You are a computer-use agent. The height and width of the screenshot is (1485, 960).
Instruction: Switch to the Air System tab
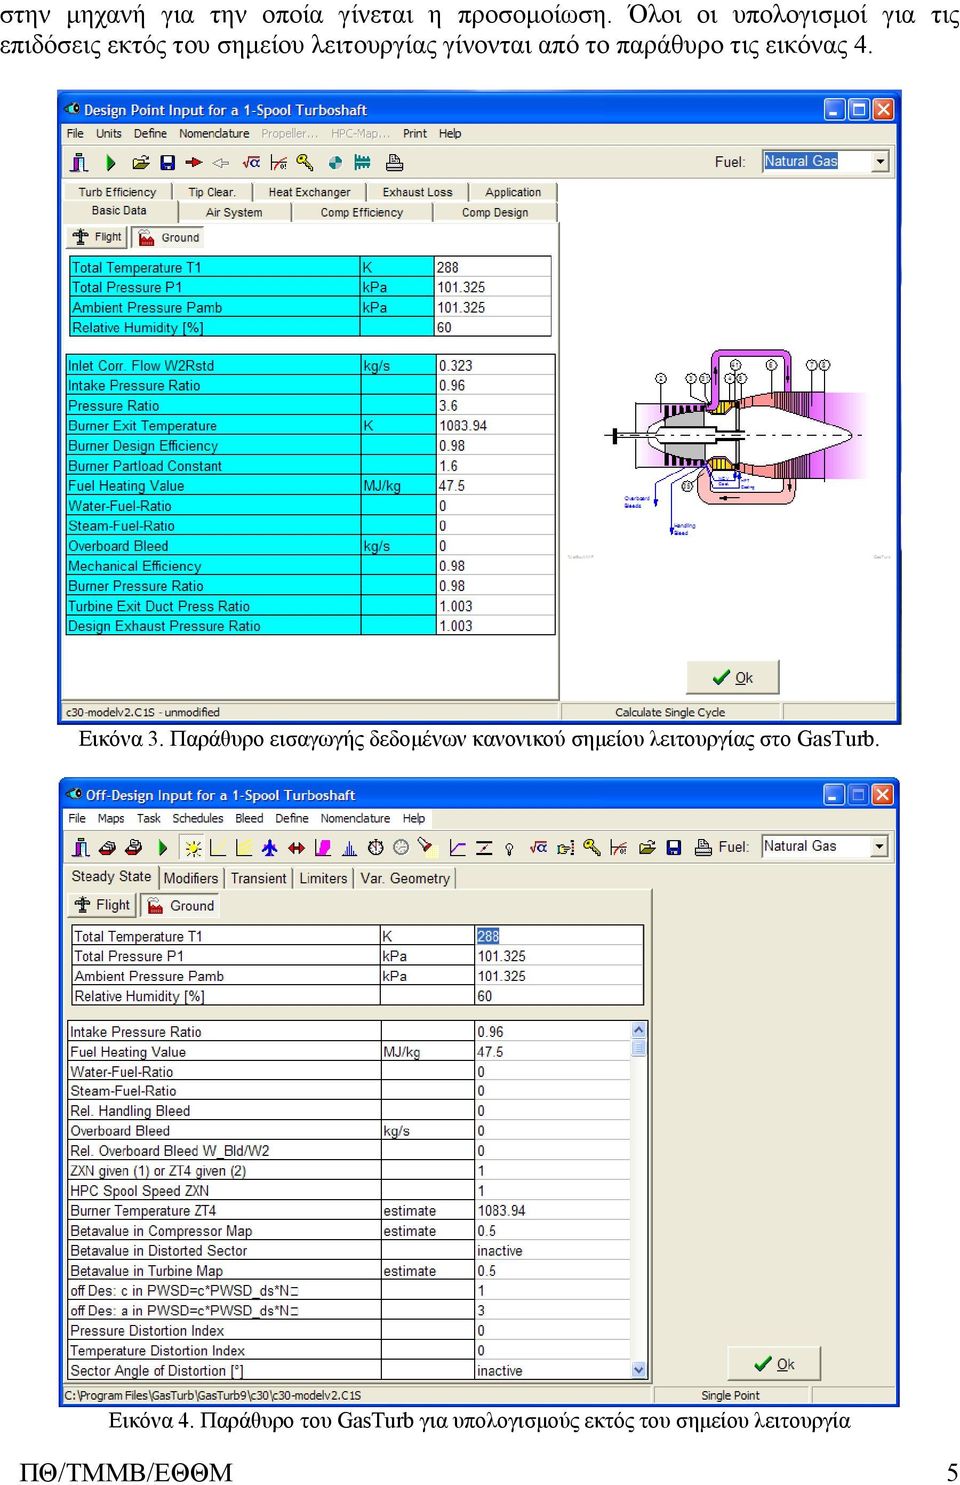point(234,212)
